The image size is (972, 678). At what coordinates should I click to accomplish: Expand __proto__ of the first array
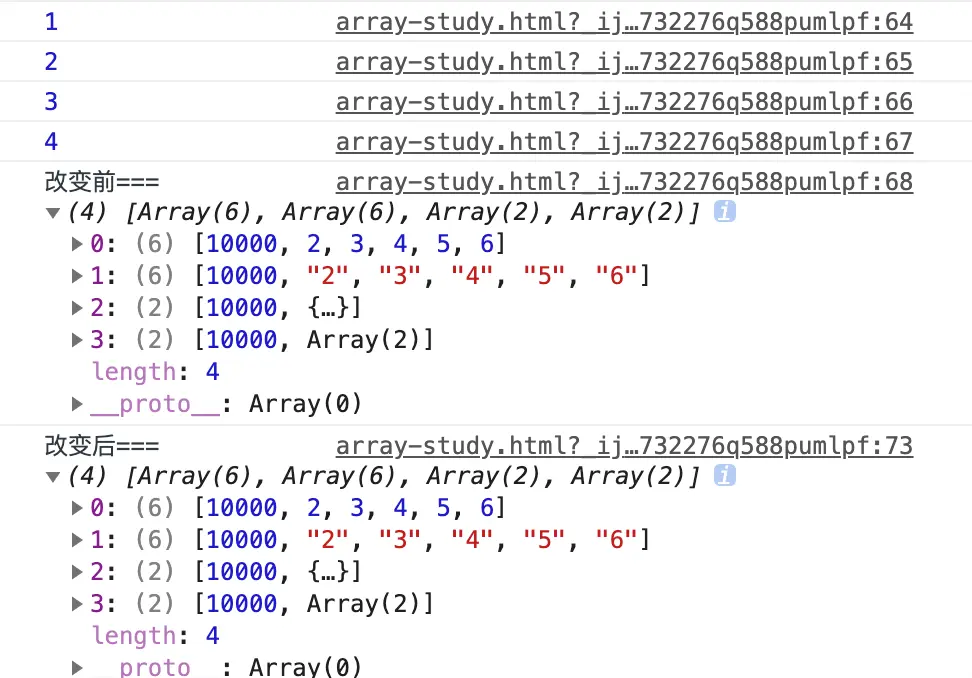point(78,403)
